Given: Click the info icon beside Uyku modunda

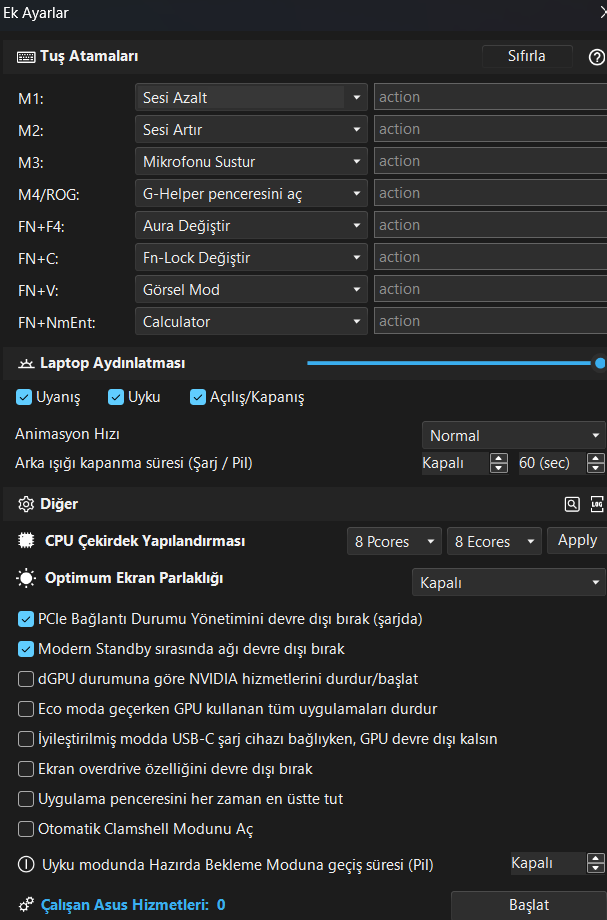Looking at the screenshot, I should (26, 864).
